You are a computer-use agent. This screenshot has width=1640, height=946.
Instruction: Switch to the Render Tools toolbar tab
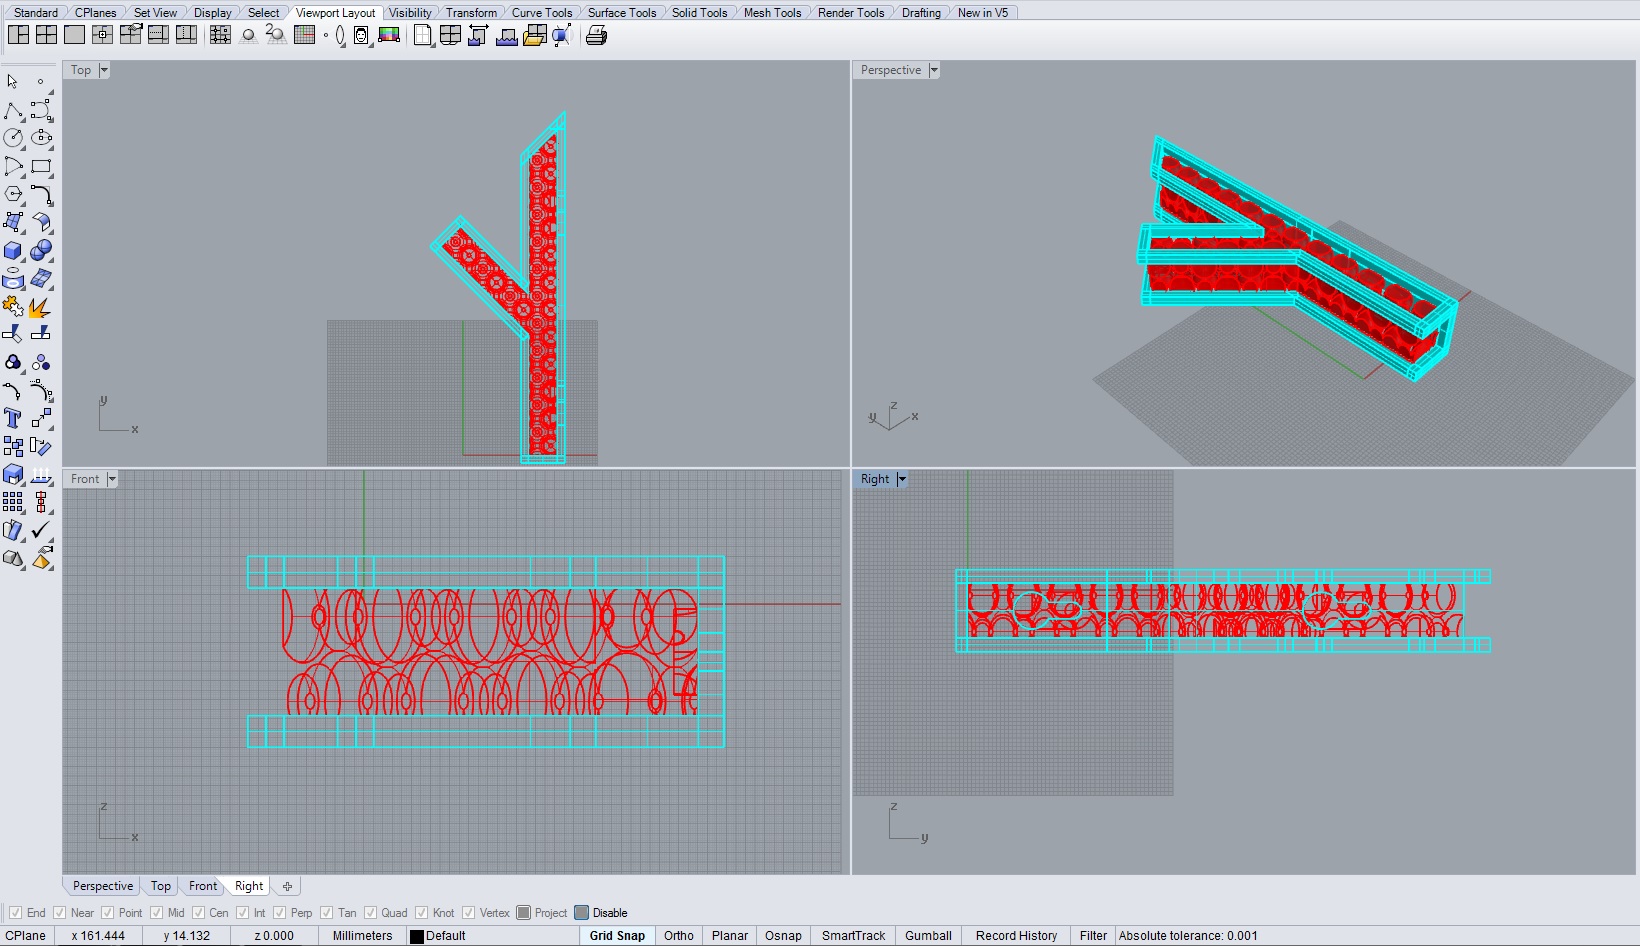pos(851,13)
